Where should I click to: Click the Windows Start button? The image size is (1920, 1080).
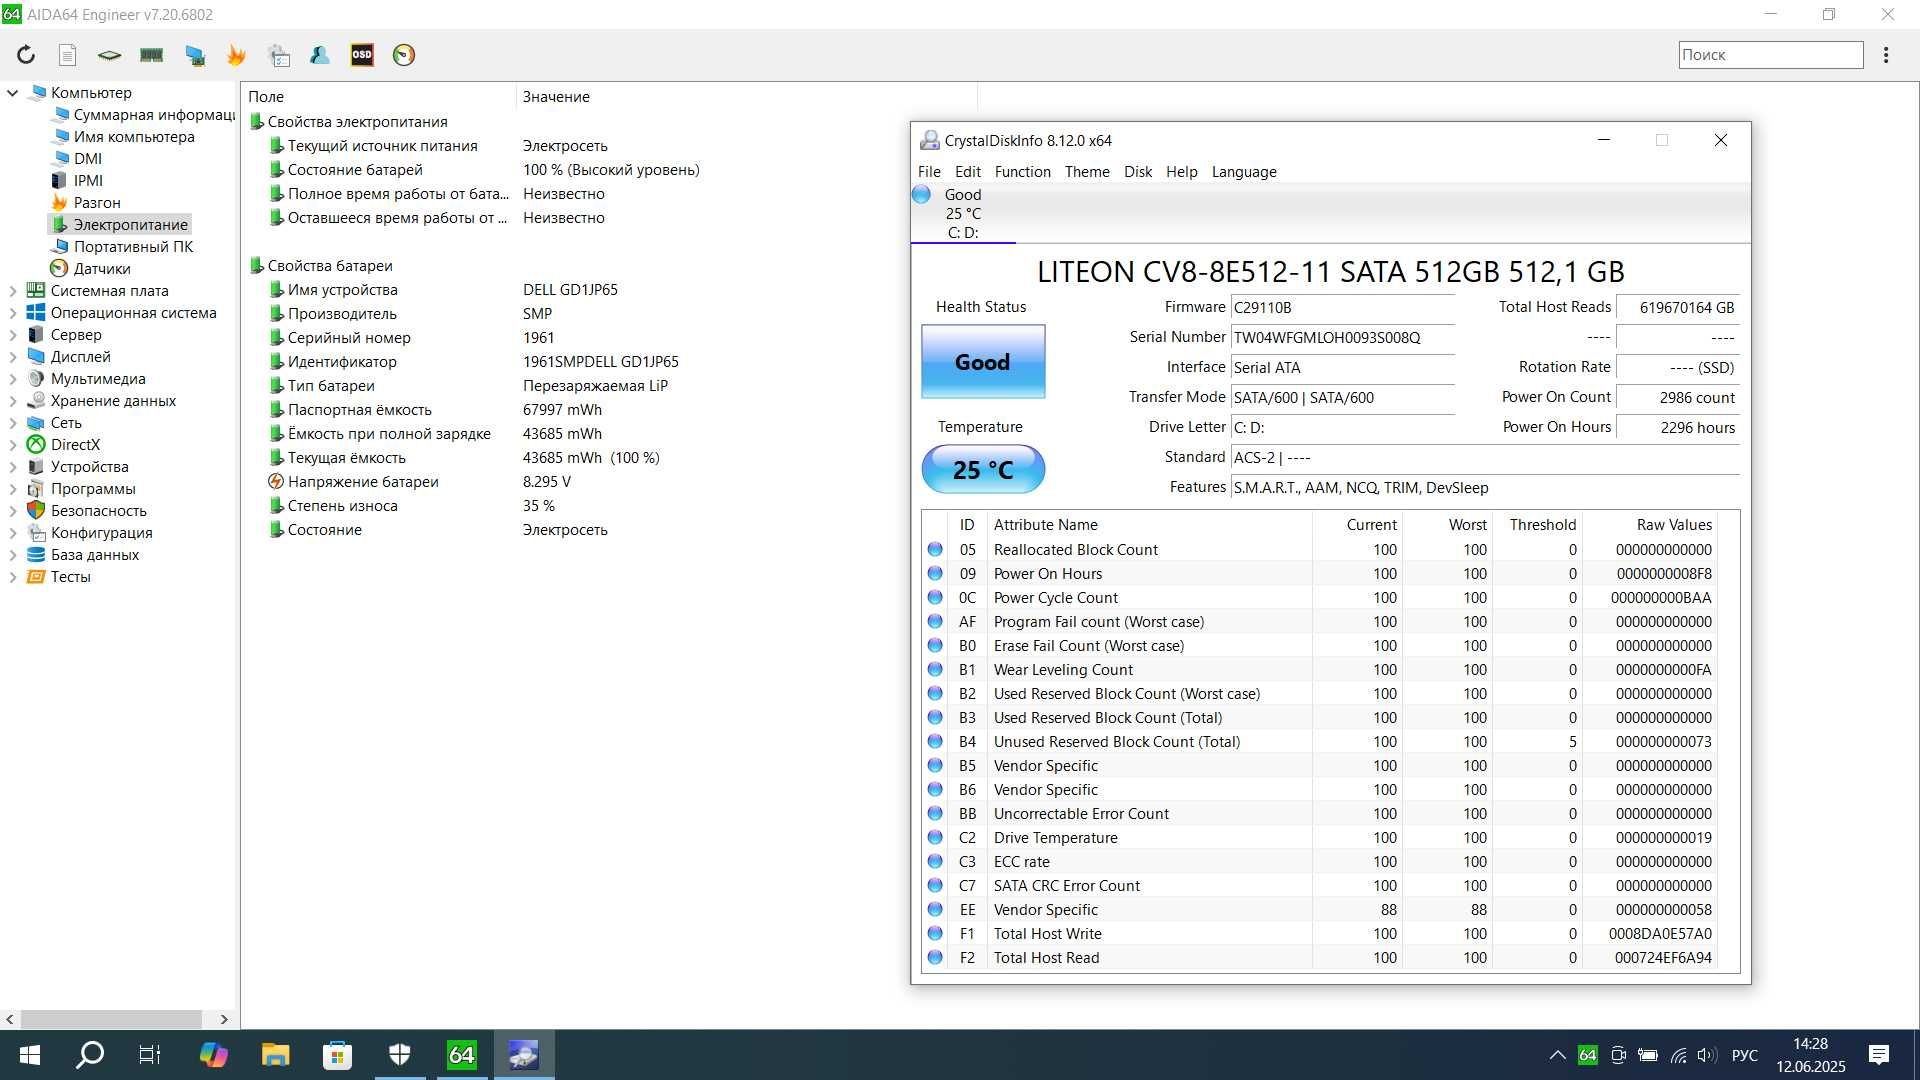pos(29,1054)
